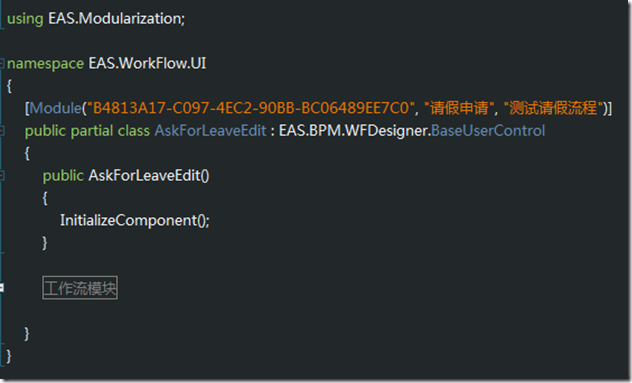632x383 pixels.
Task: Click the BaseUserControl base type
Action: point(488,131)
